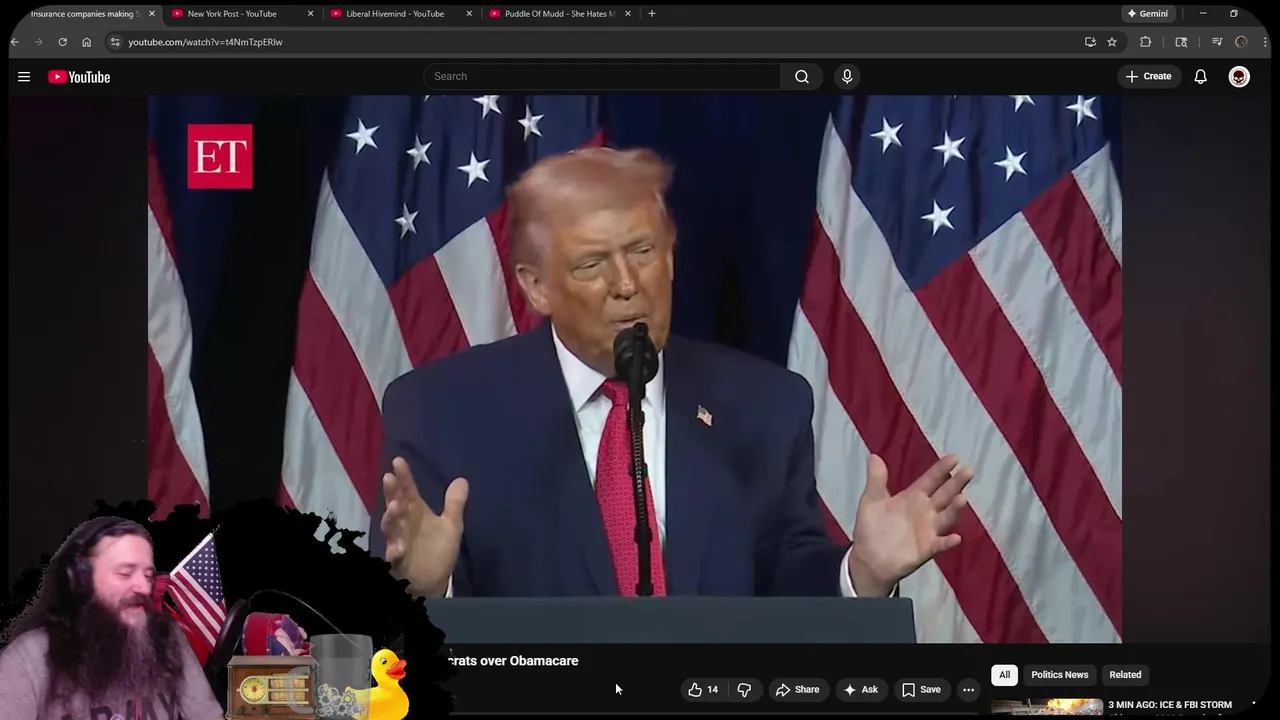Viewport: 1280px width, 720px height.
Task: Start voice search with the microphone
Action: point(847,76)
